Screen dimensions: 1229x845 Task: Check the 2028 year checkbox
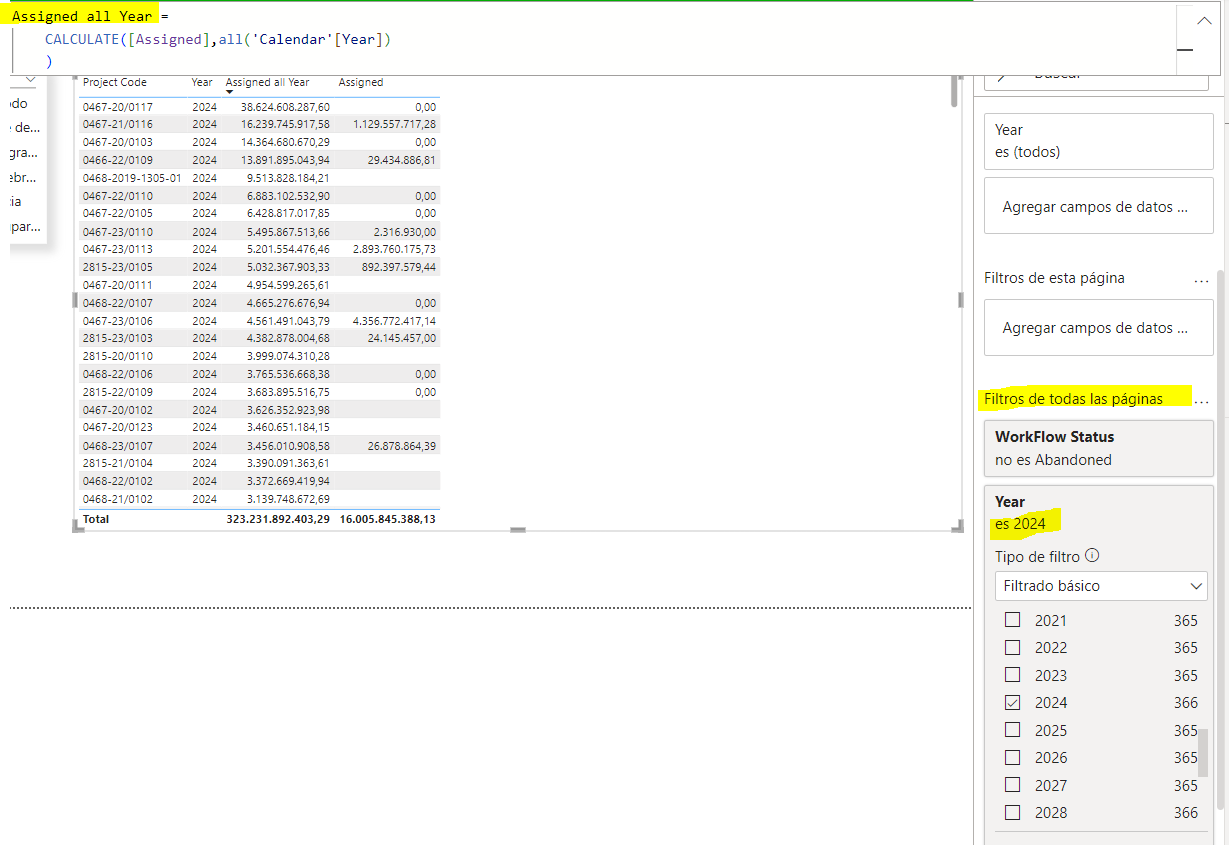pos(1013,812)
